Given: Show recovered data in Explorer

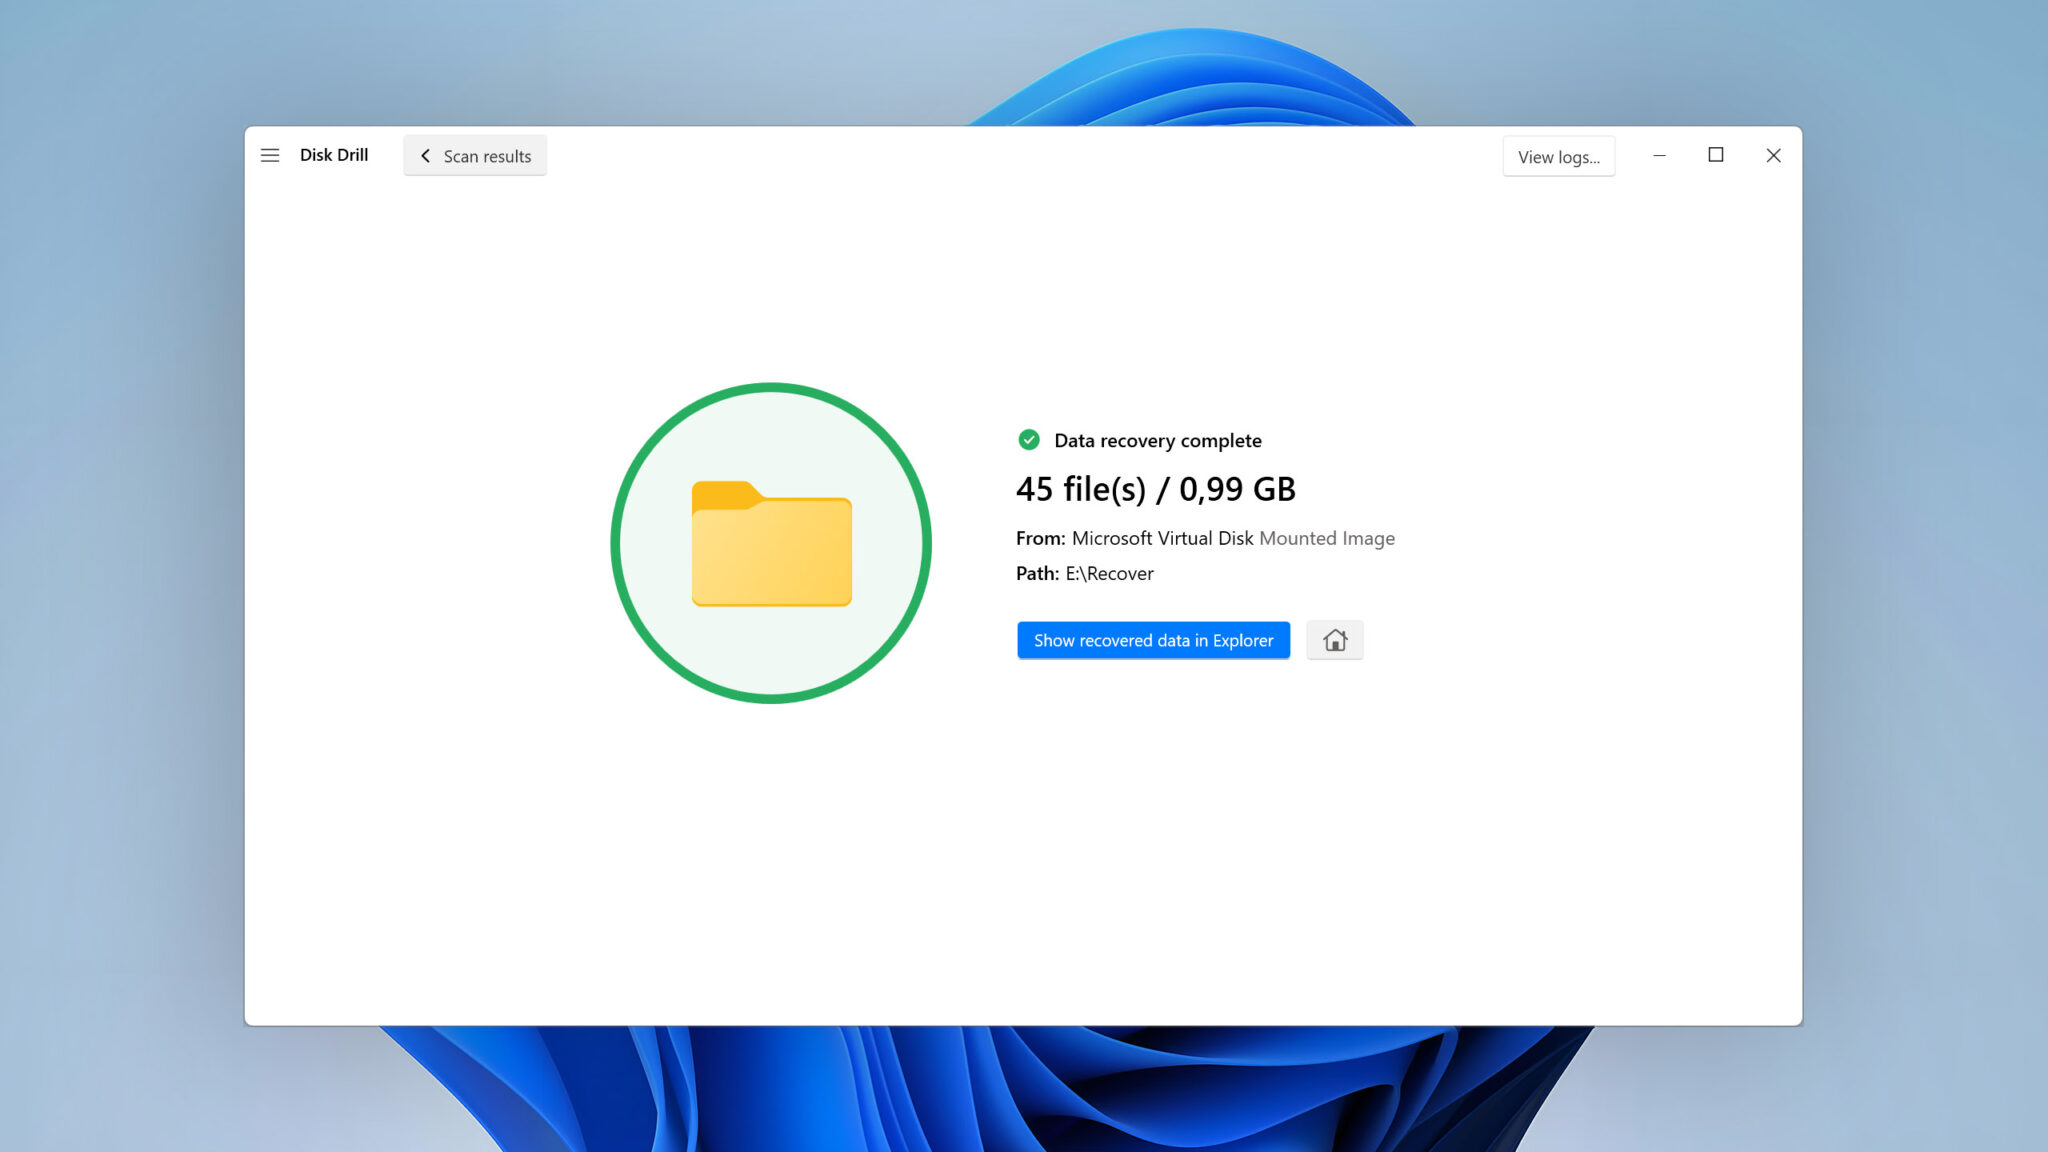Looking at the screenshot, I should (1153, 640).
